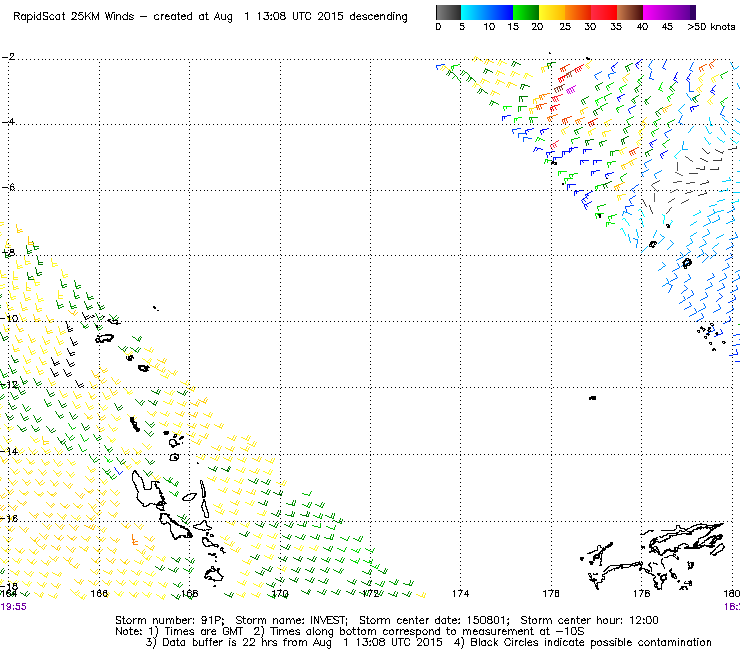Click the "created at Aug 1 13:08 UTC 2015" text
740x650 pixels.
[250, 17]
